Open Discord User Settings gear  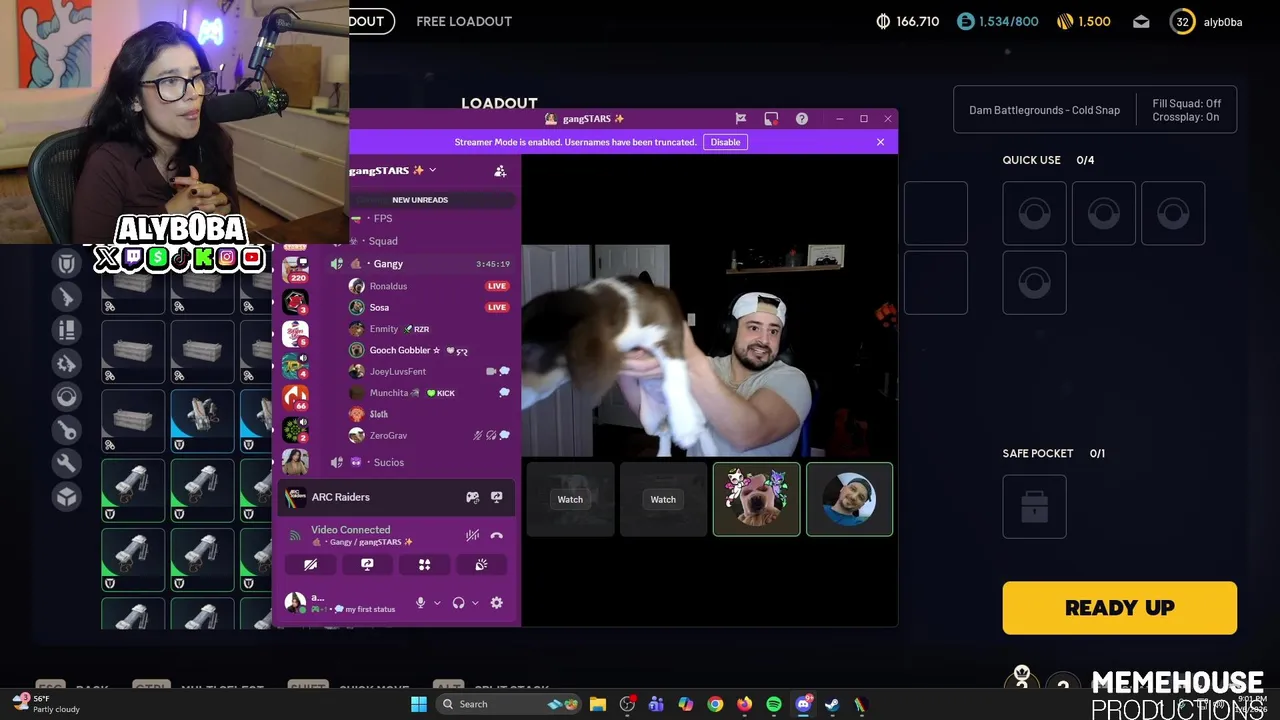point(497,603)
